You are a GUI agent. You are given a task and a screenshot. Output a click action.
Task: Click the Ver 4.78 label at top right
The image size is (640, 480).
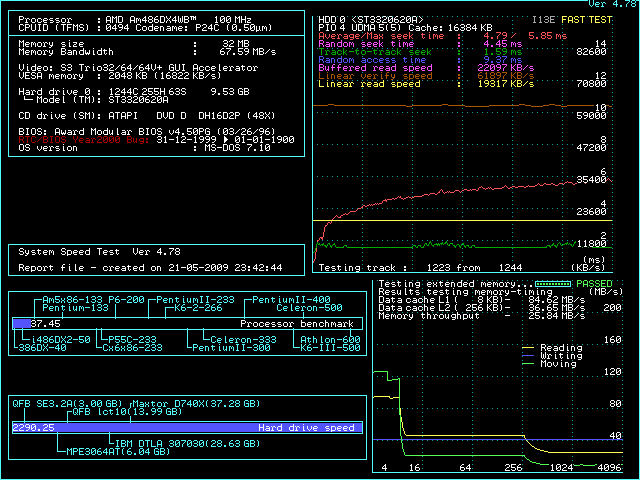(x=611, y=5)
